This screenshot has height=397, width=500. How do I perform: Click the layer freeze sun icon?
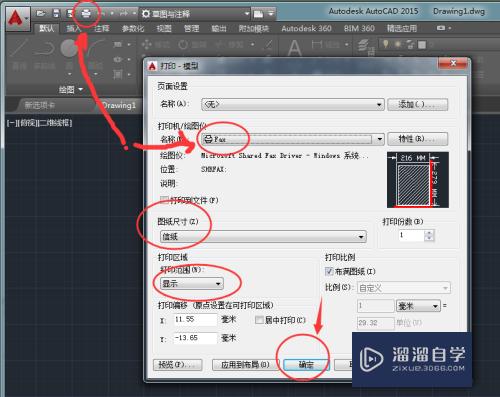pyautogui.click(x=398, y=44)
